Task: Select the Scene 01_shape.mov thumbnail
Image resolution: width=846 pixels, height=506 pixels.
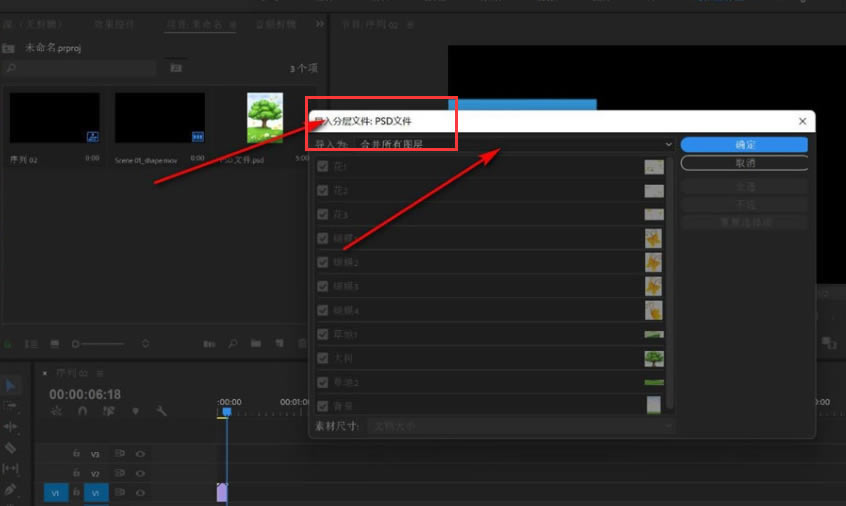Action: coord(160,118)
